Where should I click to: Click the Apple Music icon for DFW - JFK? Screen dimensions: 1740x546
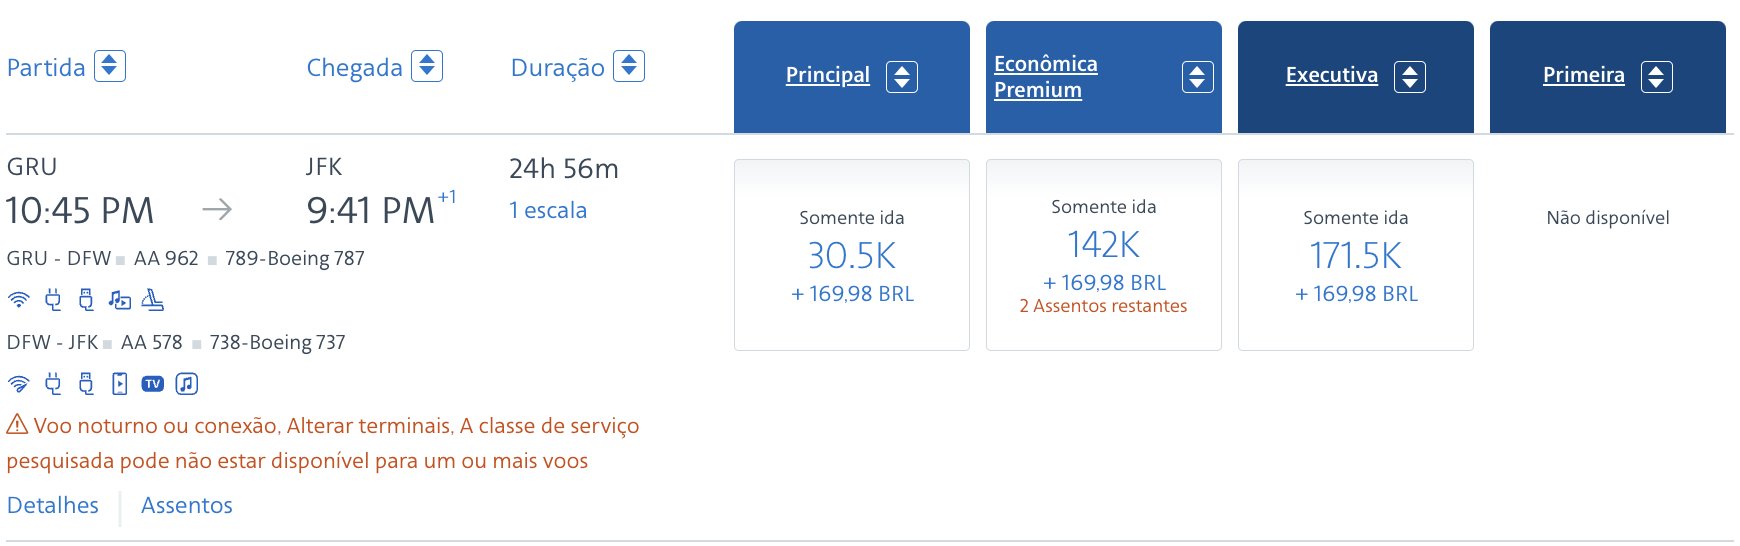pos(187,383)
